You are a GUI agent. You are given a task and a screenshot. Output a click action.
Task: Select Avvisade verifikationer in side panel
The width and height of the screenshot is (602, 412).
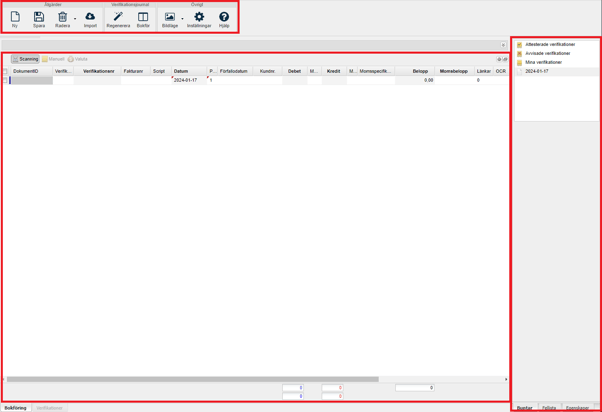pos(548,54)
